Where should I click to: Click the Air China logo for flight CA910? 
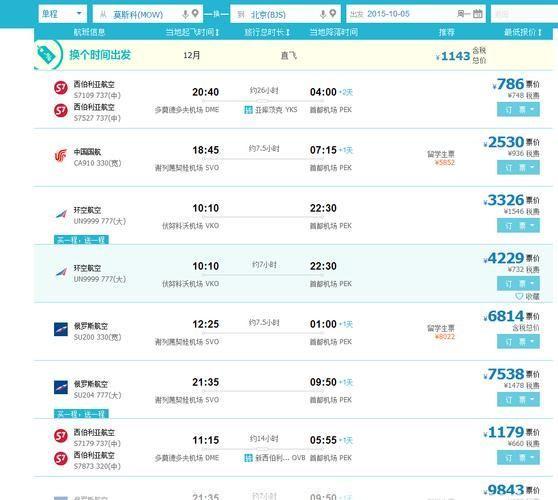click(61, 156)
